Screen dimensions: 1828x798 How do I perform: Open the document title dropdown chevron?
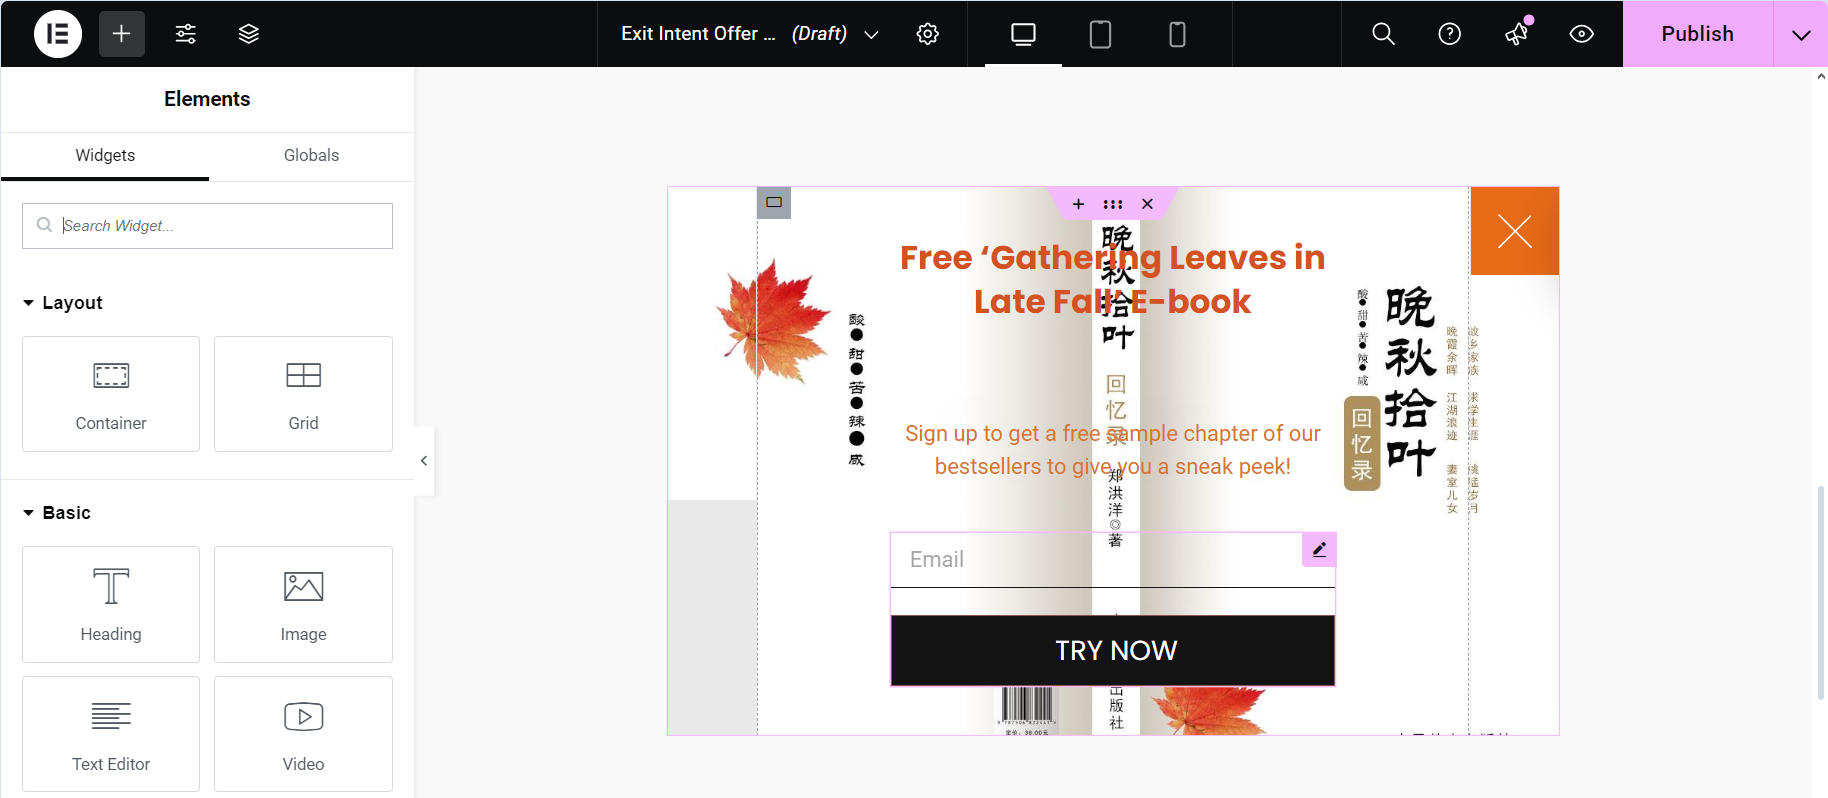pyautogui.click(x=871, y=35)
